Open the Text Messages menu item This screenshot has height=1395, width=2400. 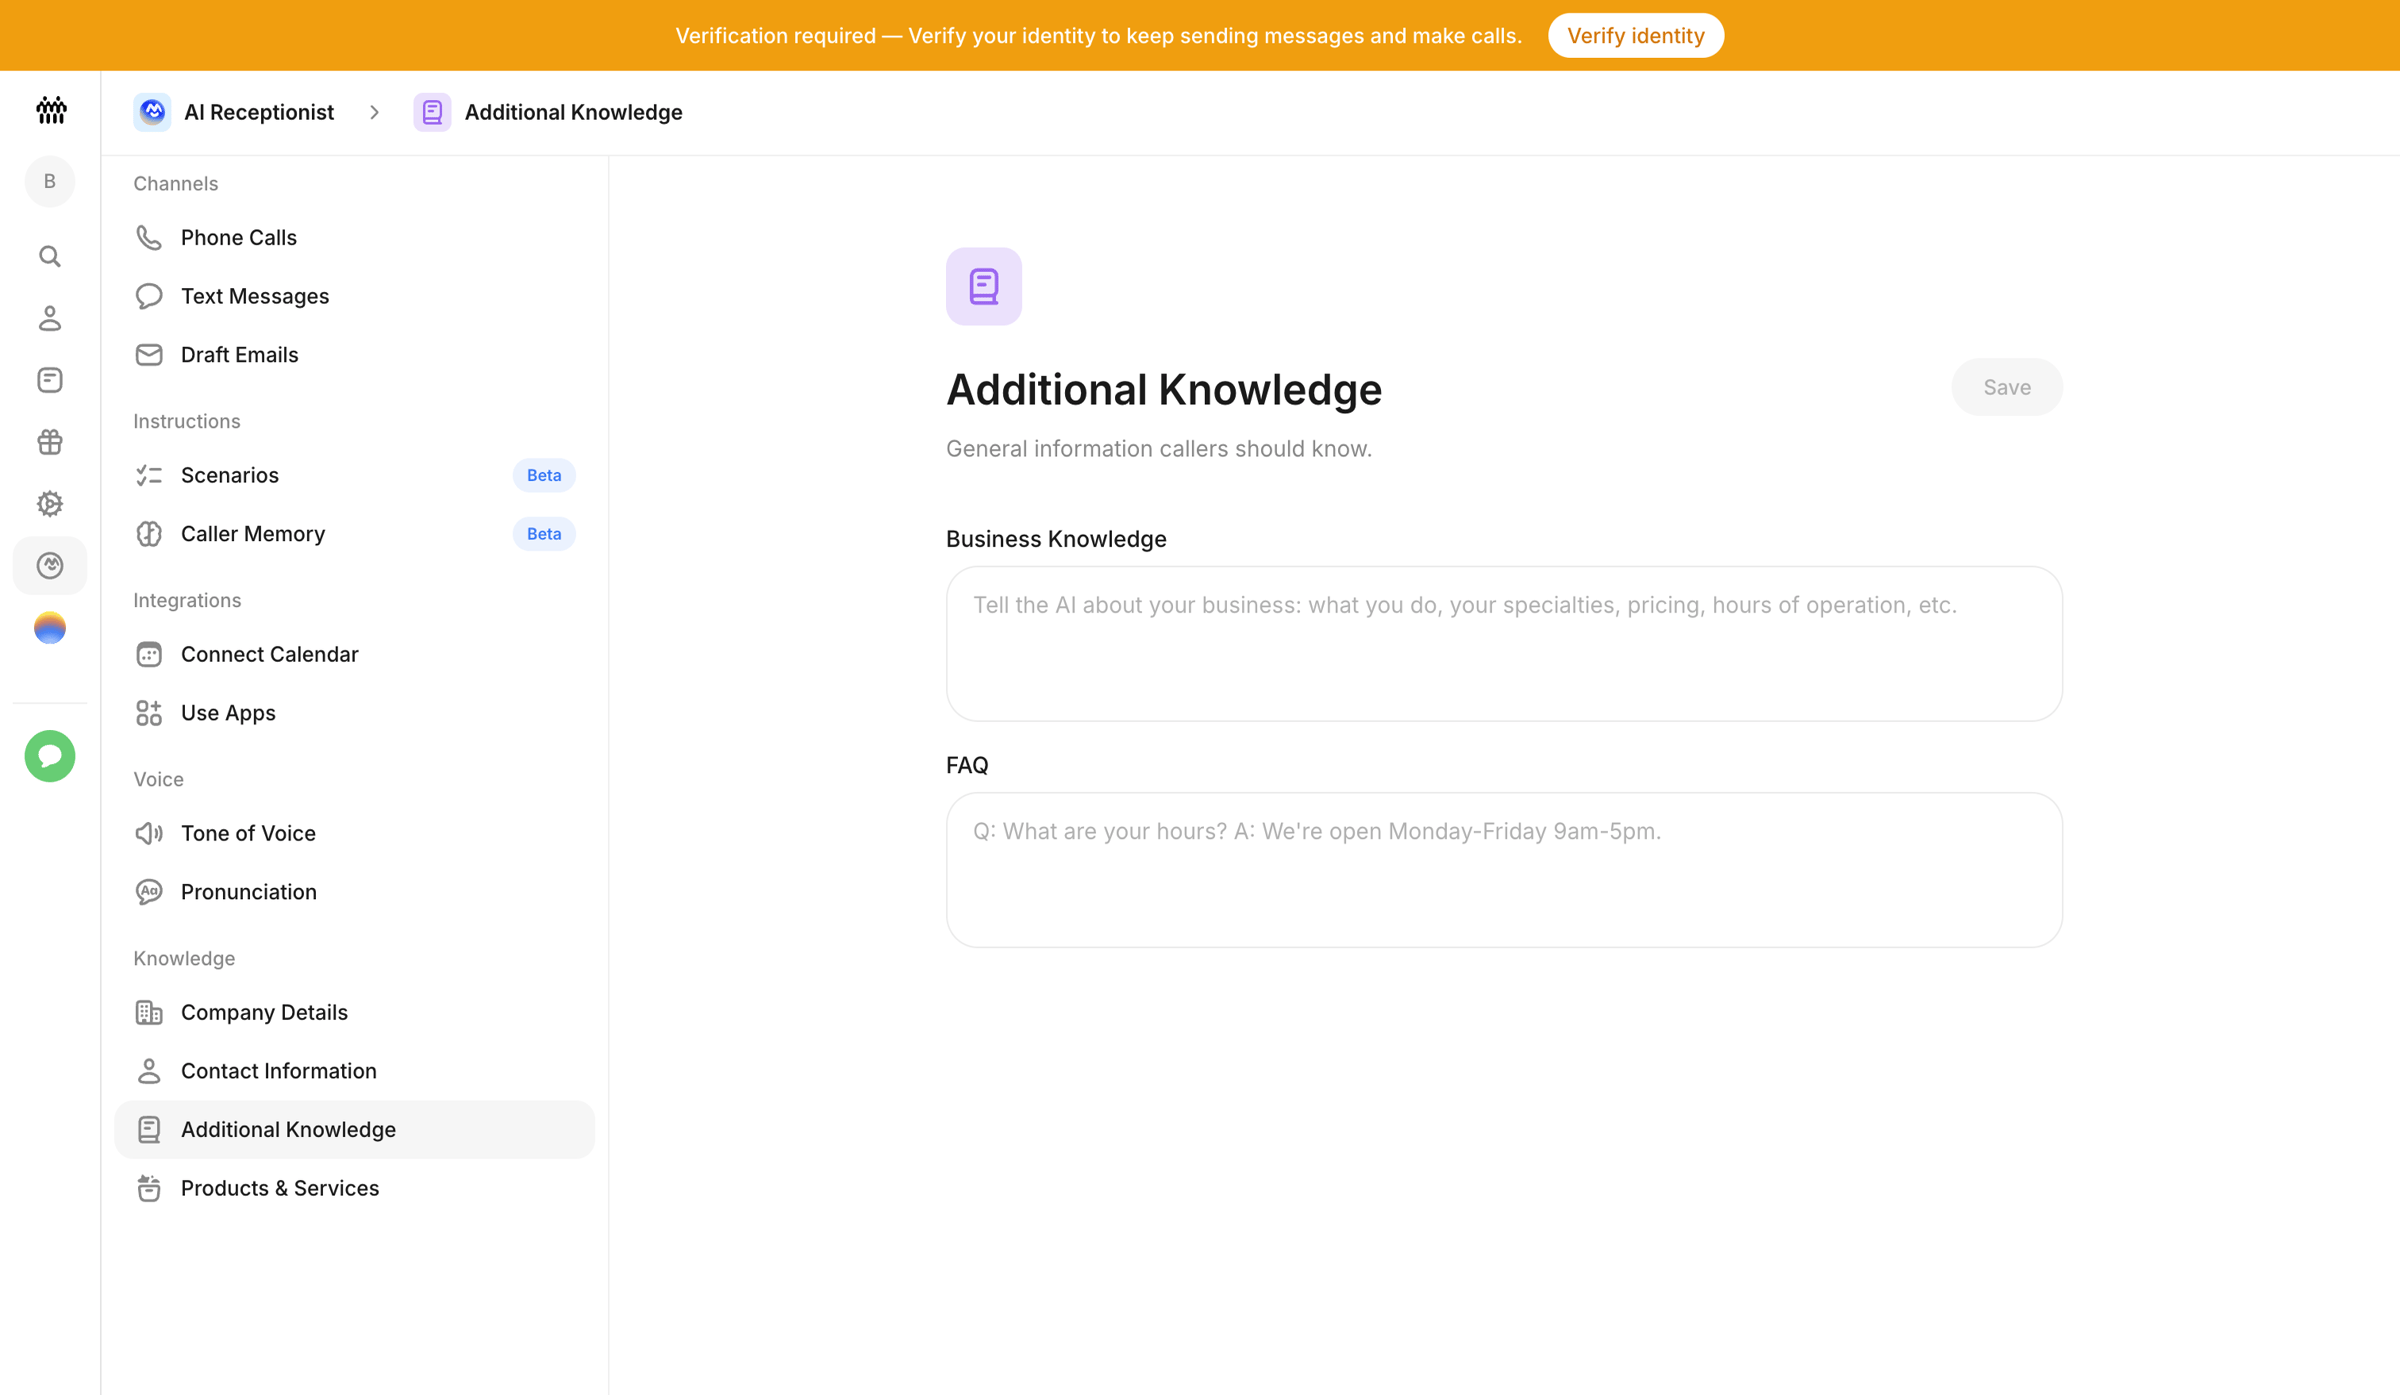coord(354,296)
